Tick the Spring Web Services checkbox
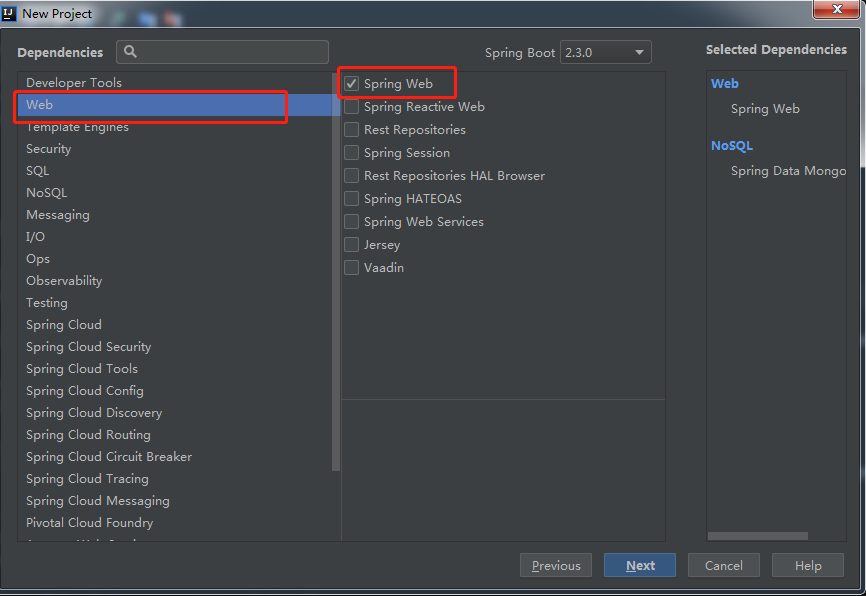The width and height of the screenshot is (866, 596). [352, 221]
